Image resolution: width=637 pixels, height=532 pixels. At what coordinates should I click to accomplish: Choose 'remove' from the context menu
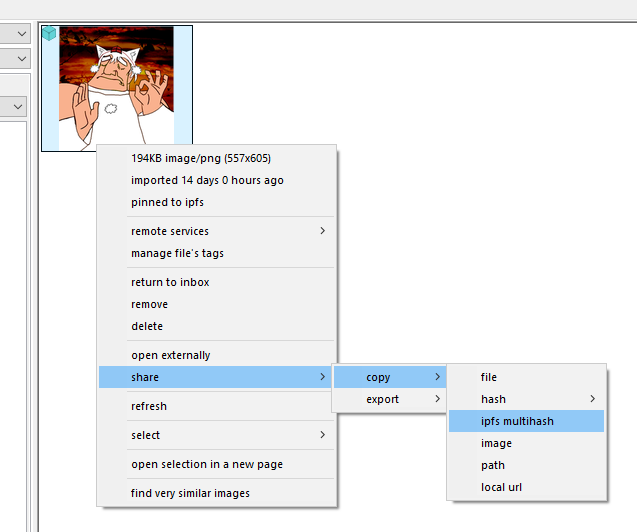(x=217, y=304)
